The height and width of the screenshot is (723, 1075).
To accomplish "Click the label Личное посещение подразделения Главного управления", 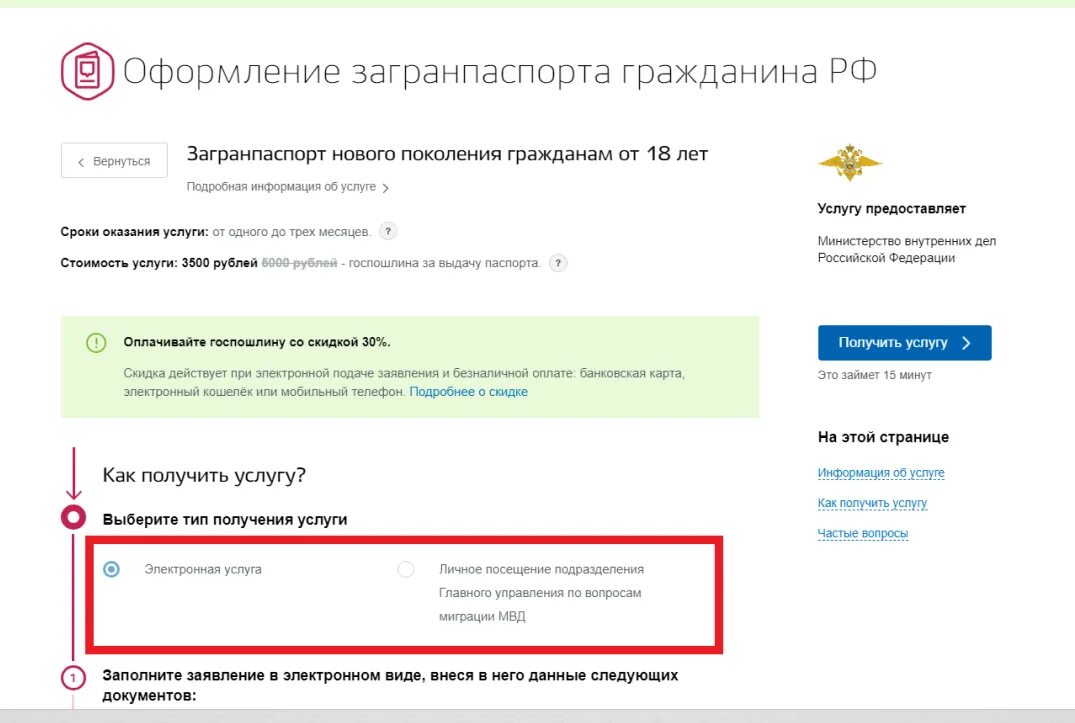I will 541,593.
